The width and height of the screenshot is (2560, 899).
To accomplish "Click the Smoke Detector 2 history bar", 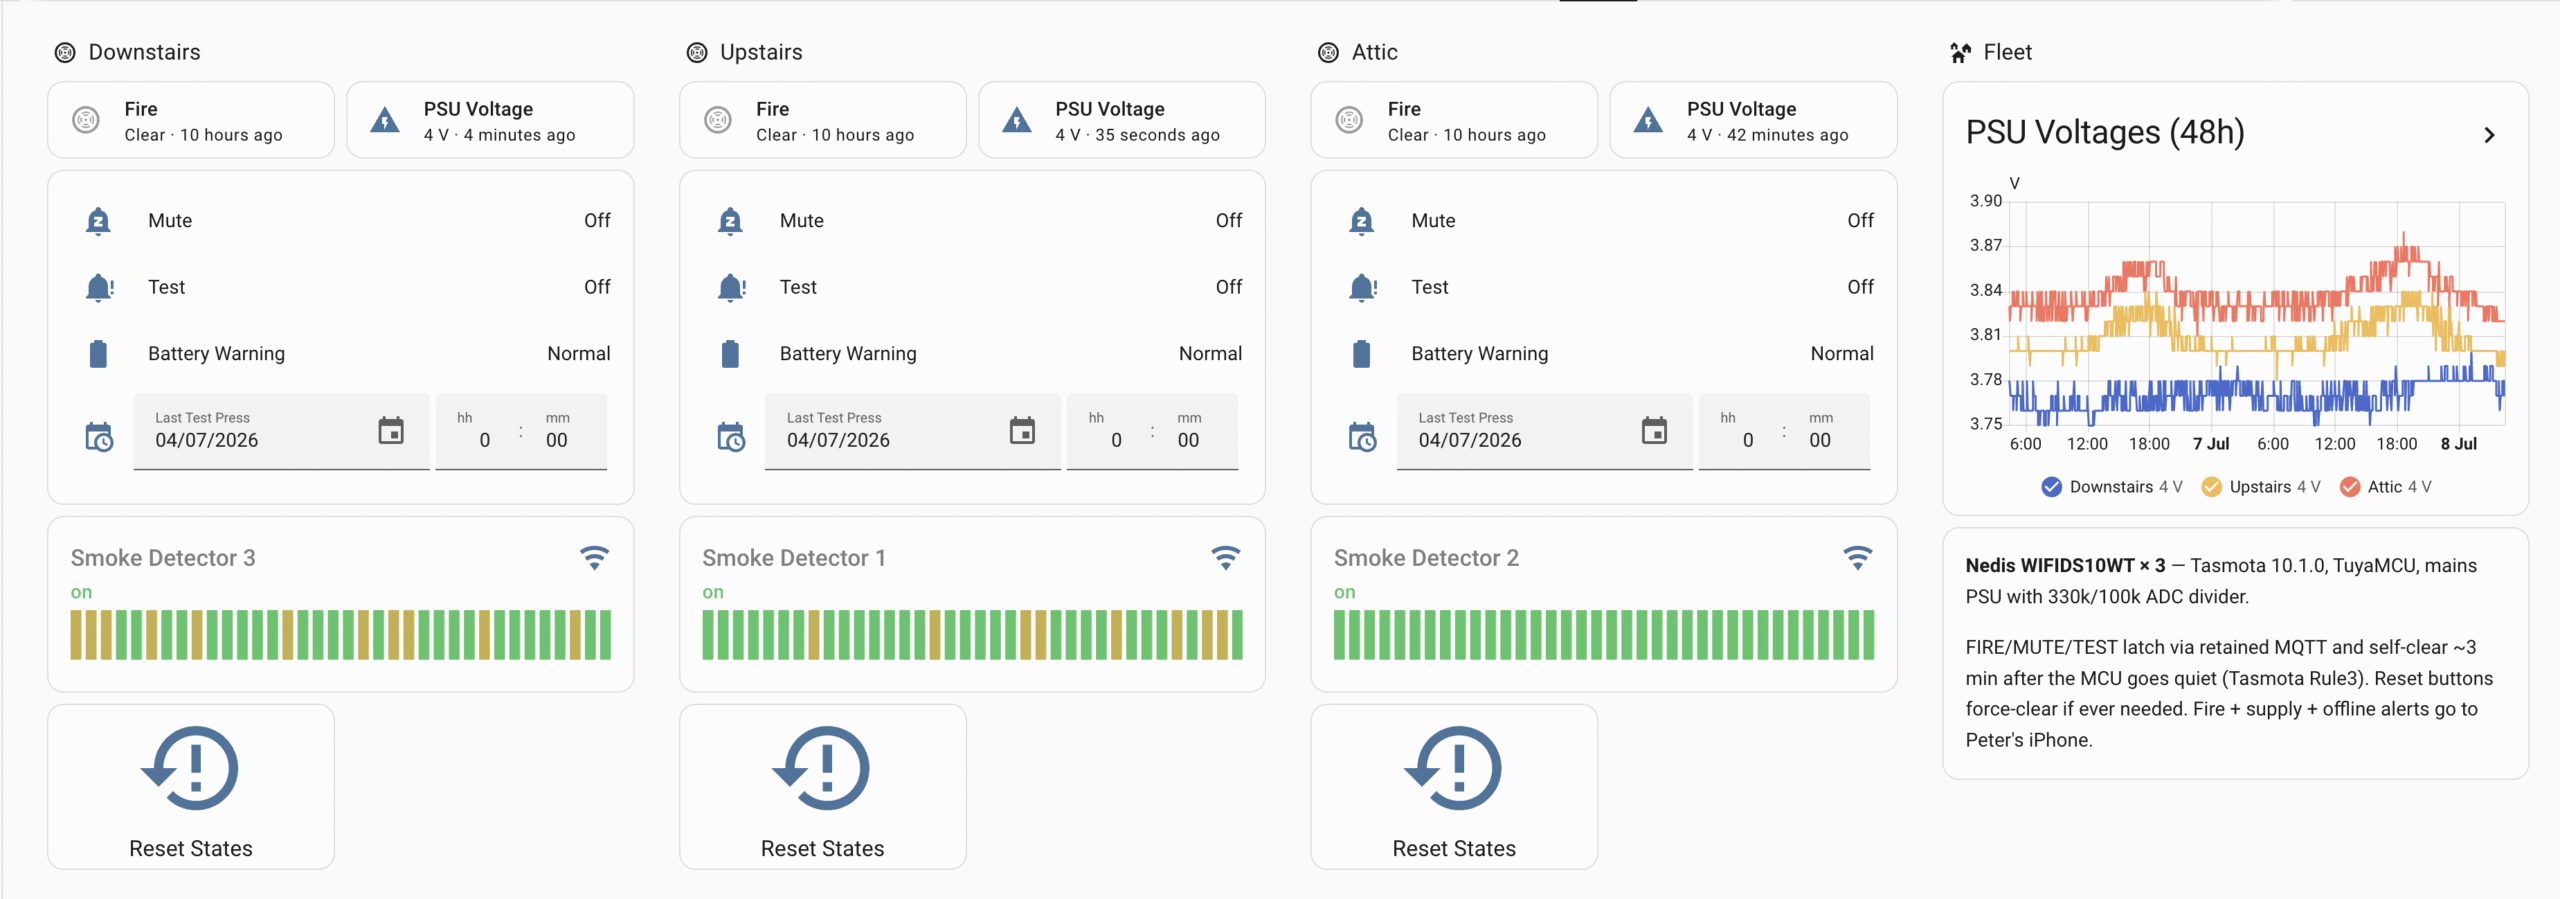I will [1604, 635].
